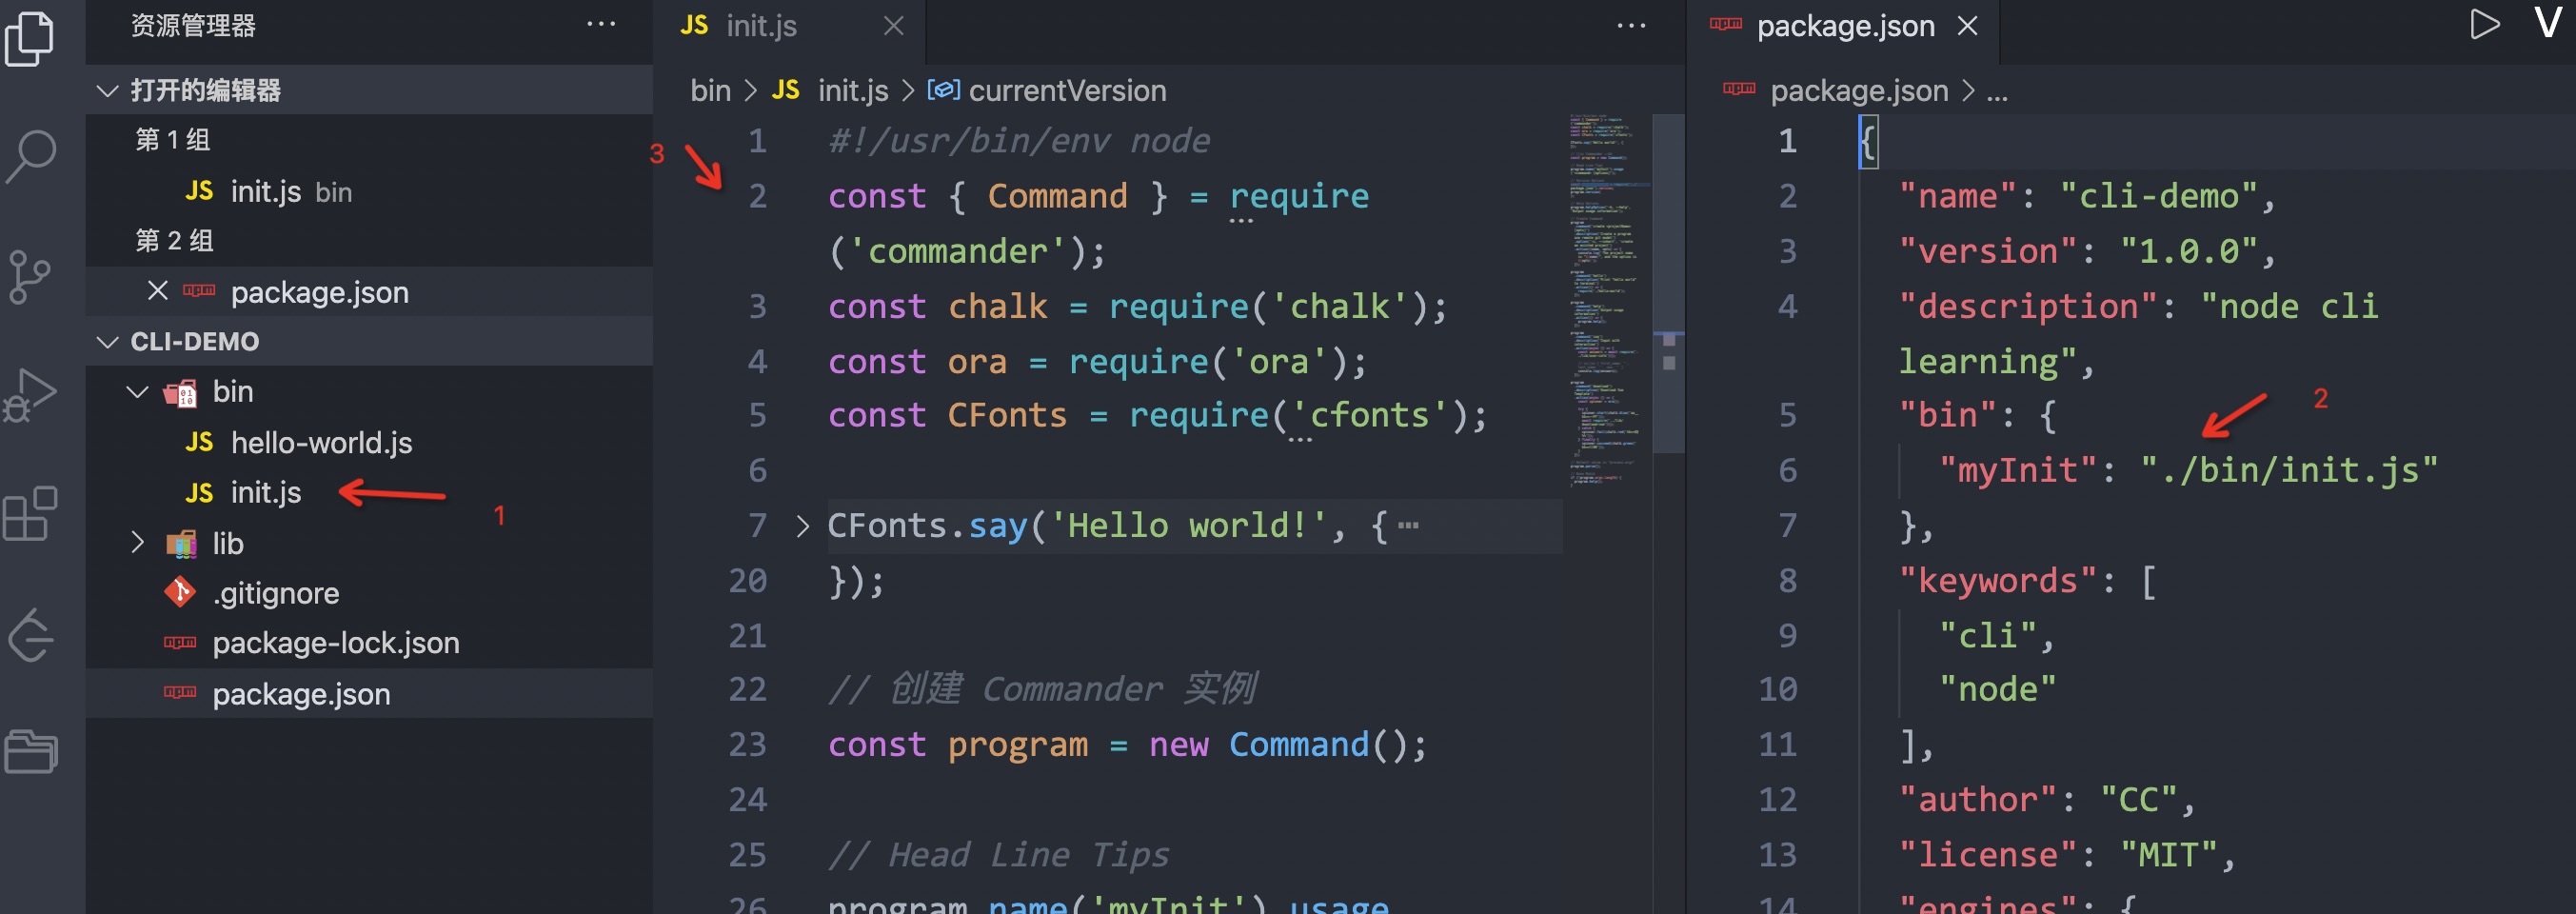Switch to the package.json tab
Screen dimensions: 2576x914
tap(1844, 26)
